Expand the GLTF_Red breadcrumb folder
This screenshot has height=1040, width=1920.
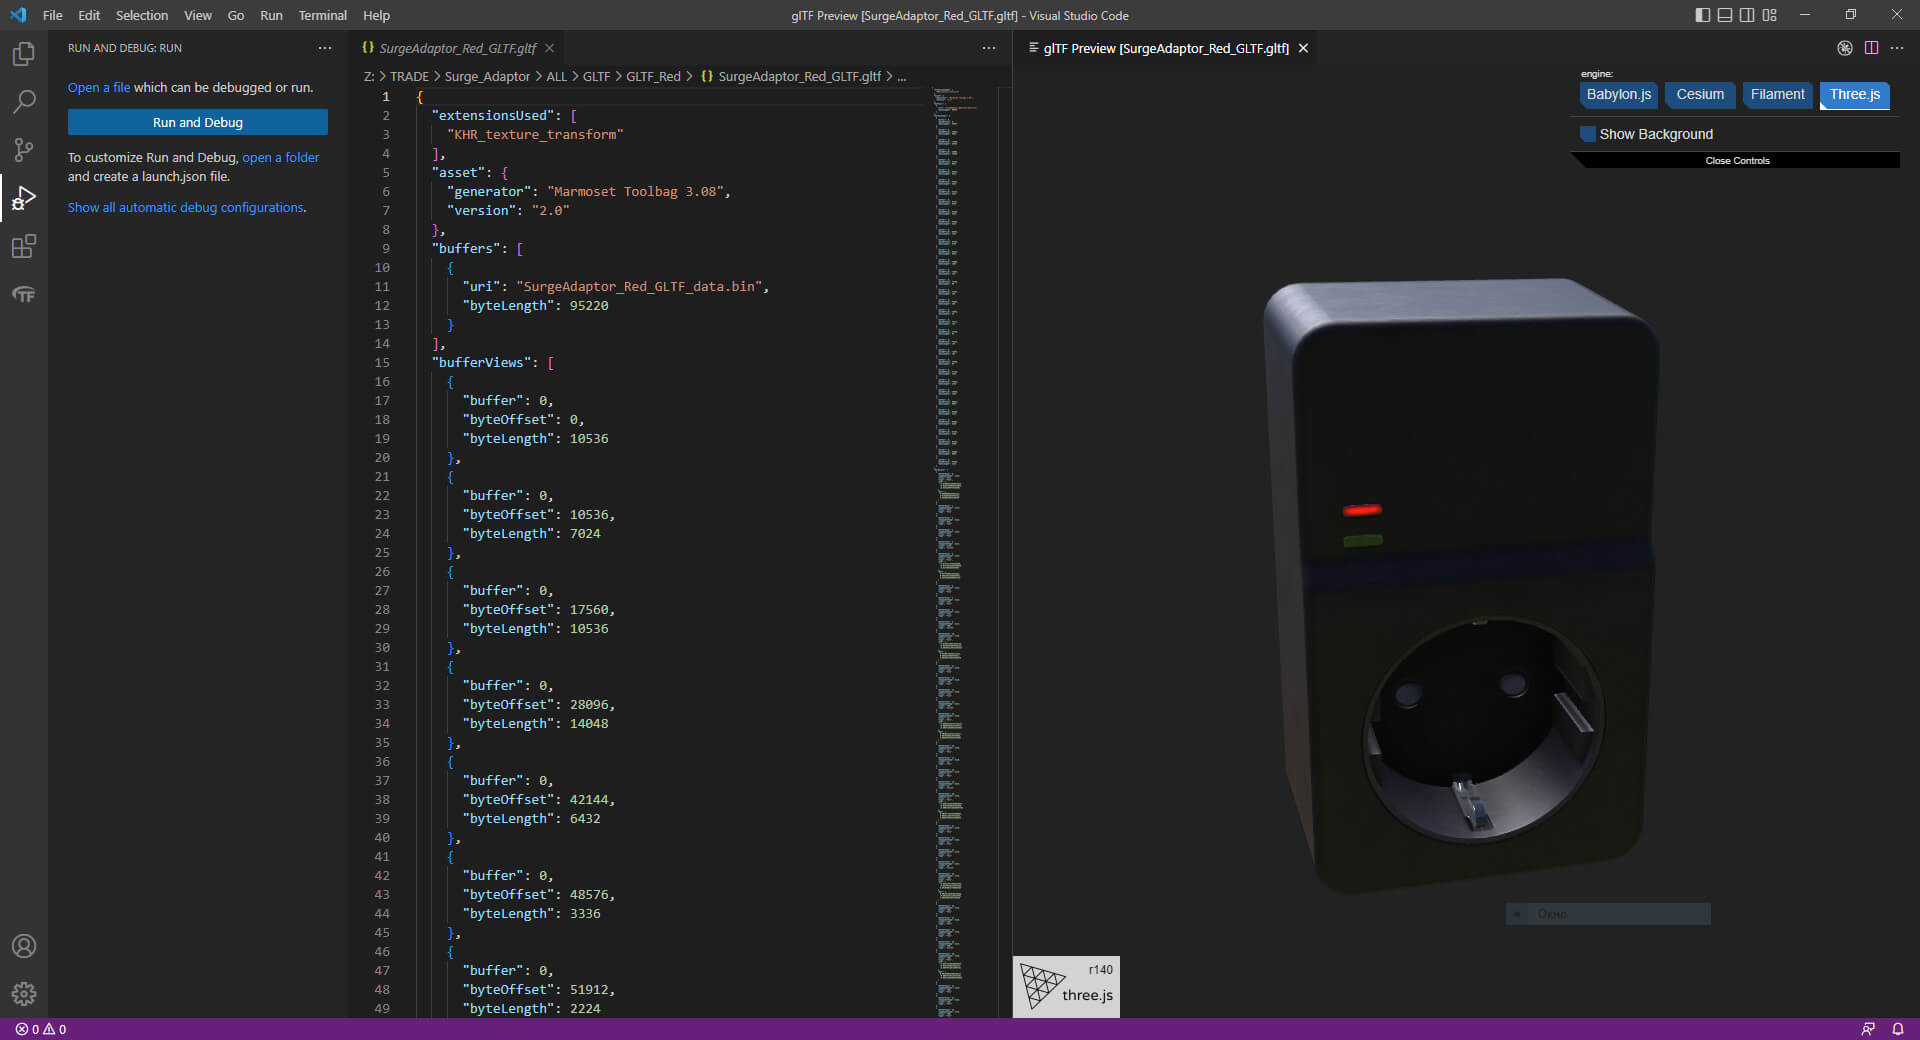pos(653,77)
